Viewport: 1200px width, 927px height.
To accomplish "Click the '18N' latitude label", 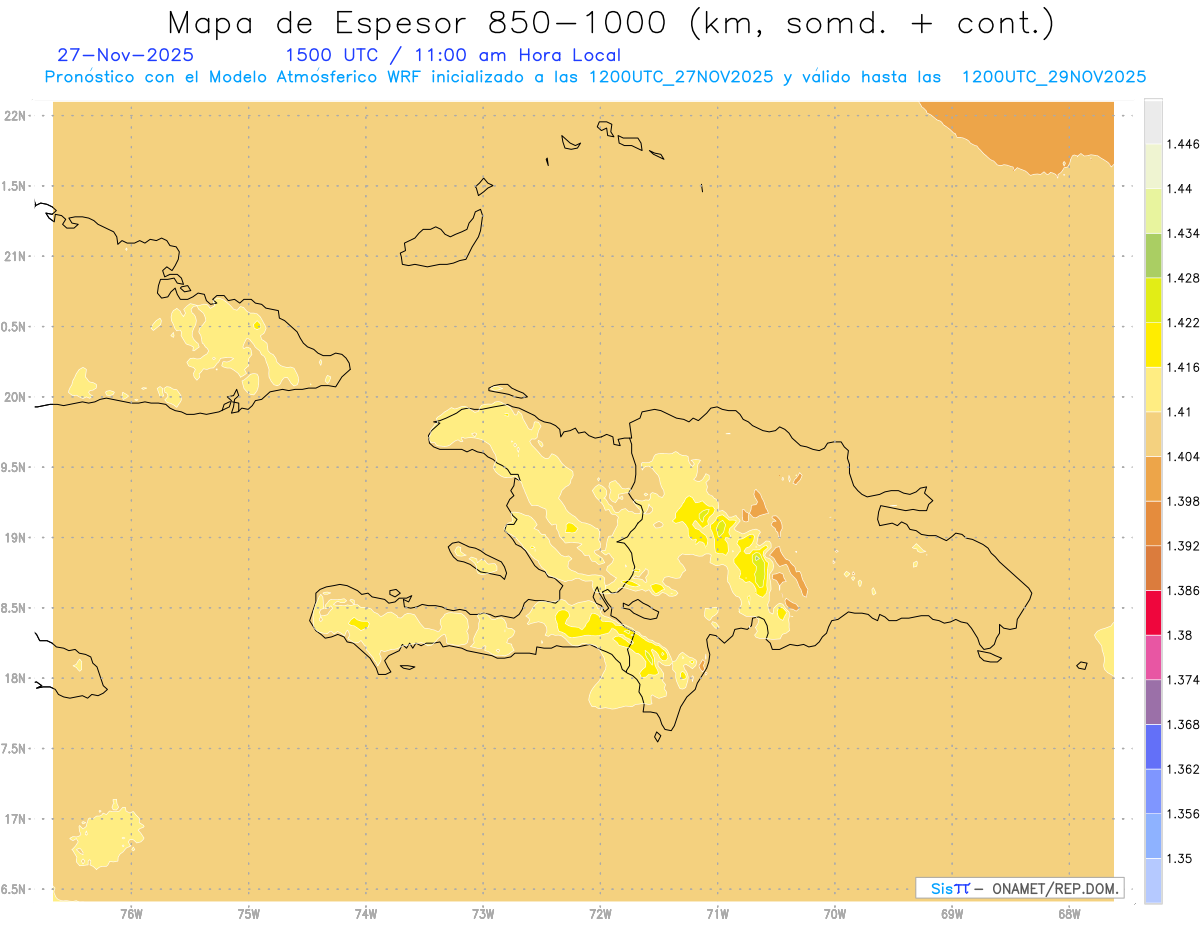I will click(x=16, y=678).
